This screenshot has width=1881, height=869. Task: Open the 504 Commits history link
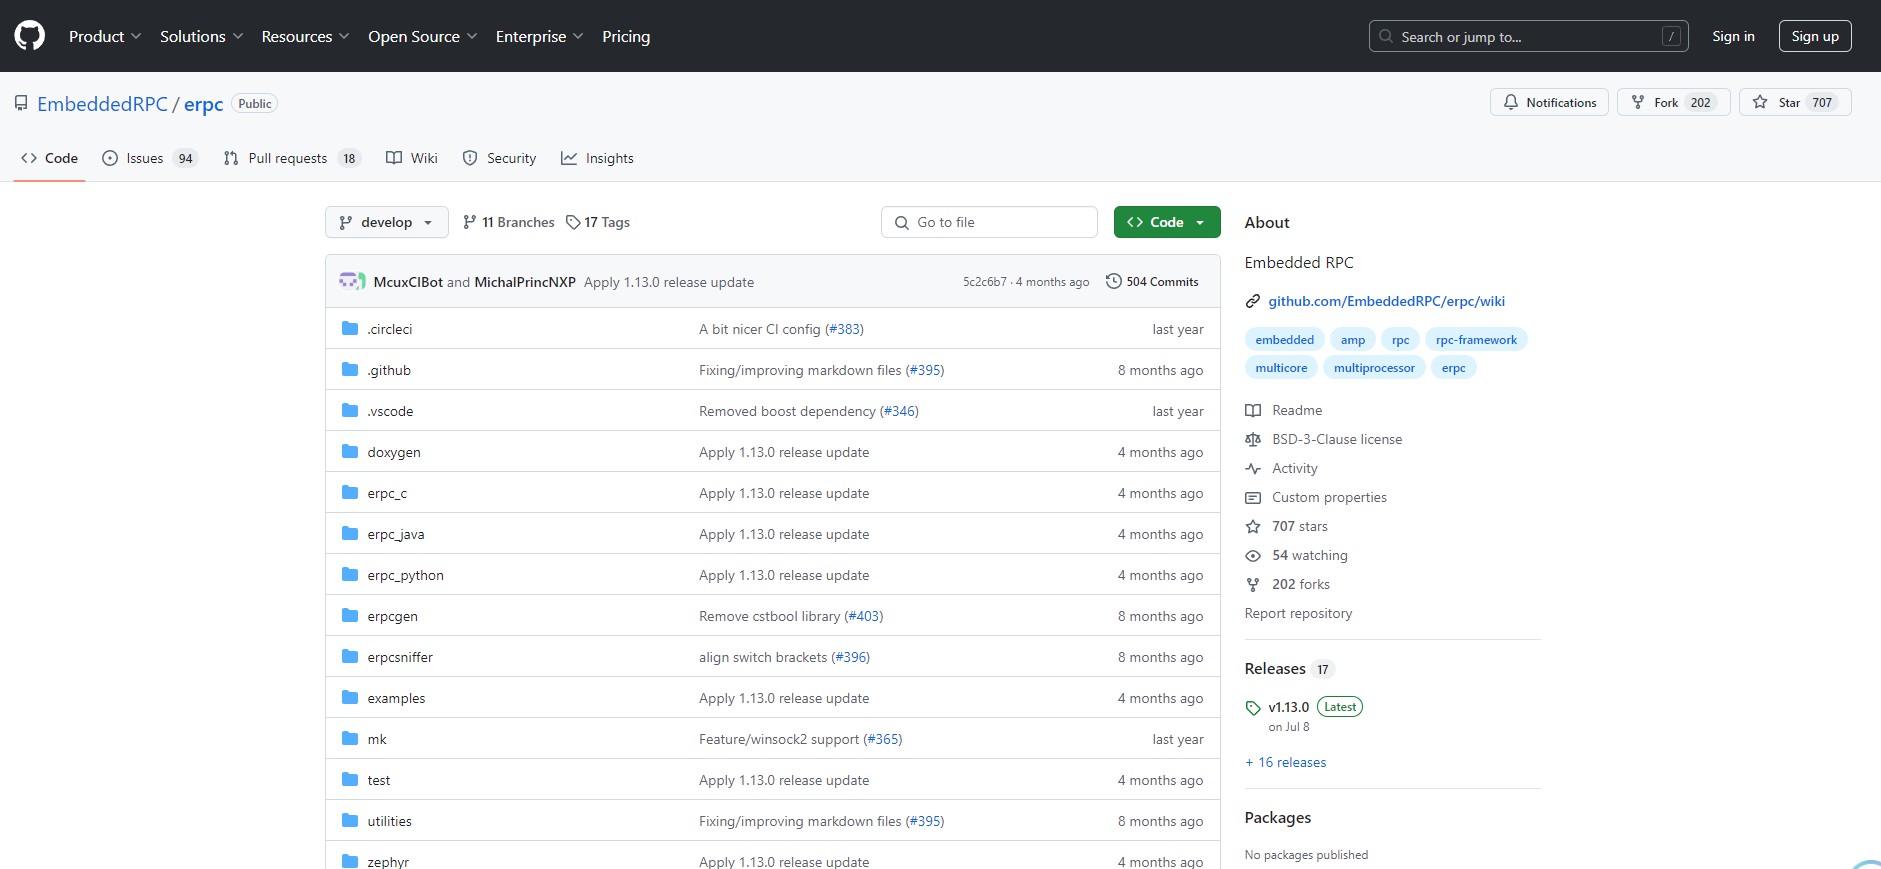tap(1152, 282)
